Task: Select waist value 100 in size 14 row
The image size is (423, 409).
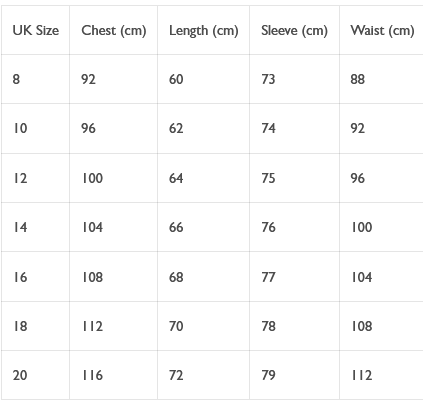Action: coord(381,227)
